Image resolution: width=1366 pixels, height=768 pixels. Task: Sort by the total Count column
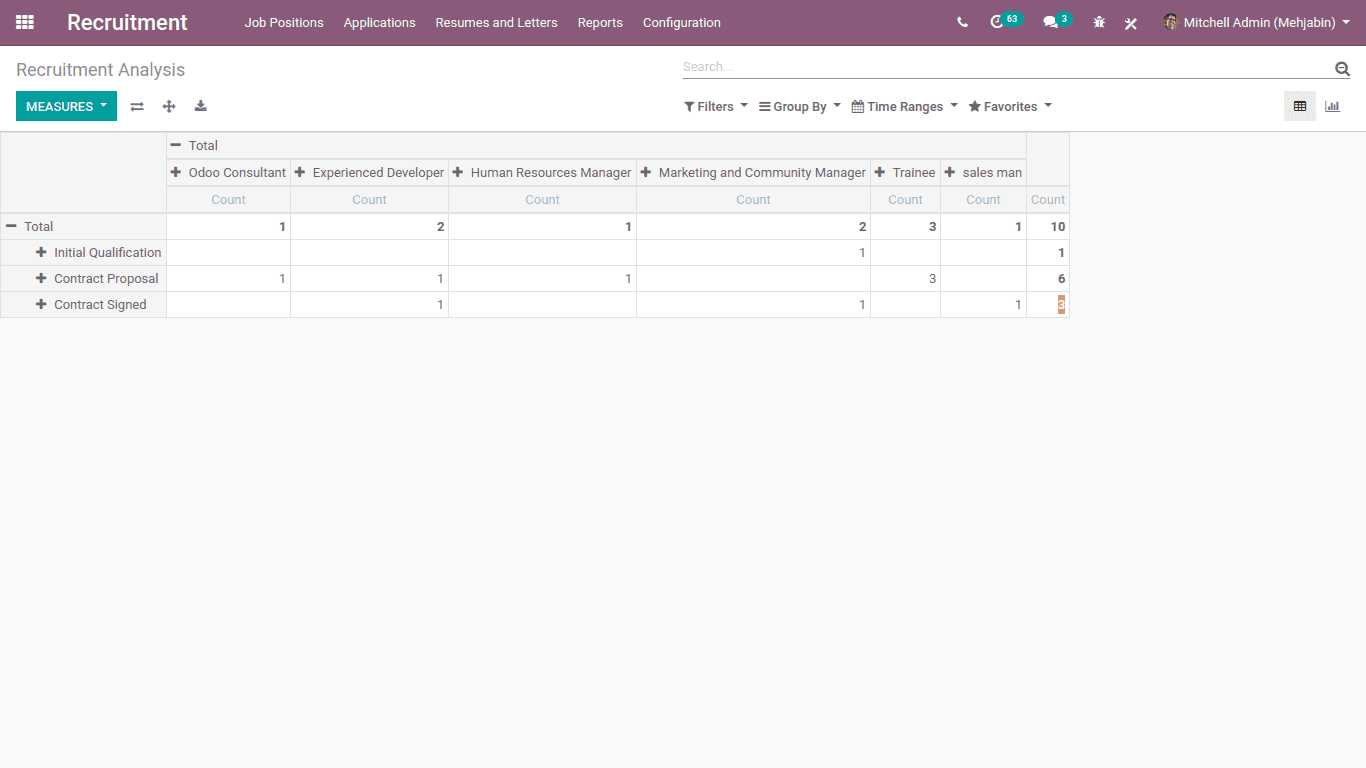[1048, 199]
